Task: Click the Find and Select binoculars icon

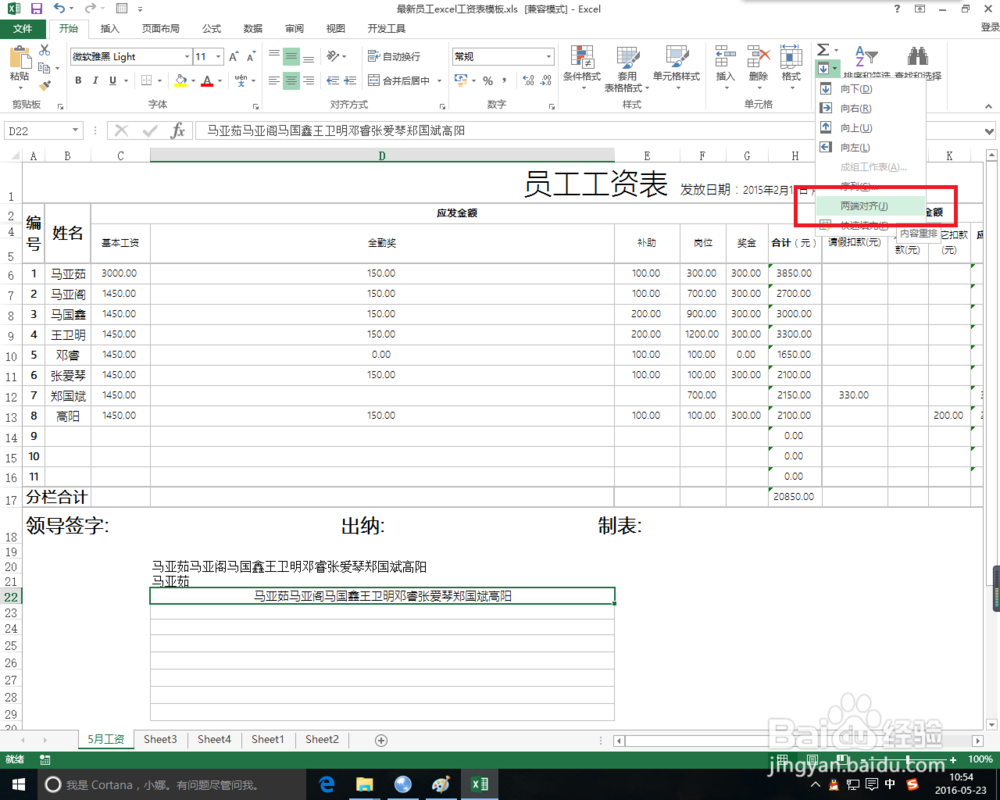Action: coord(918,56)
